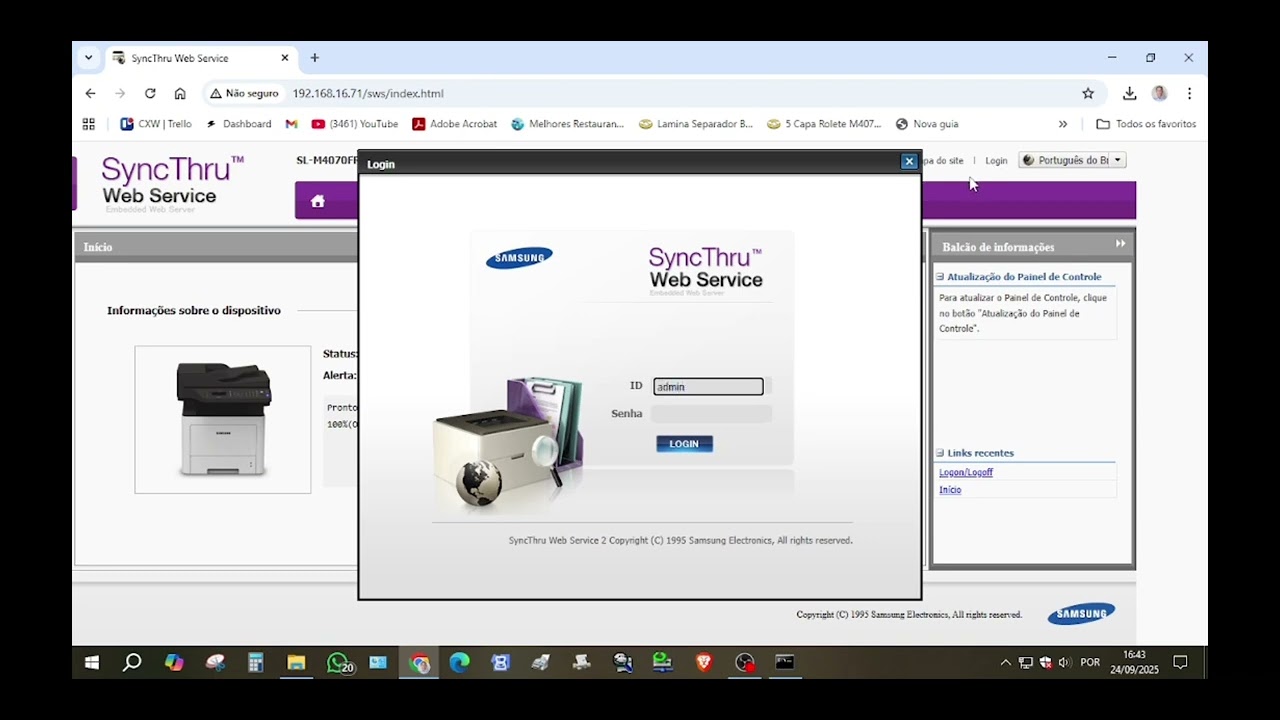This screenshot has width=1280, height=720.
Task: Open WhatsApp with 20 notifications
Action: 339,662
